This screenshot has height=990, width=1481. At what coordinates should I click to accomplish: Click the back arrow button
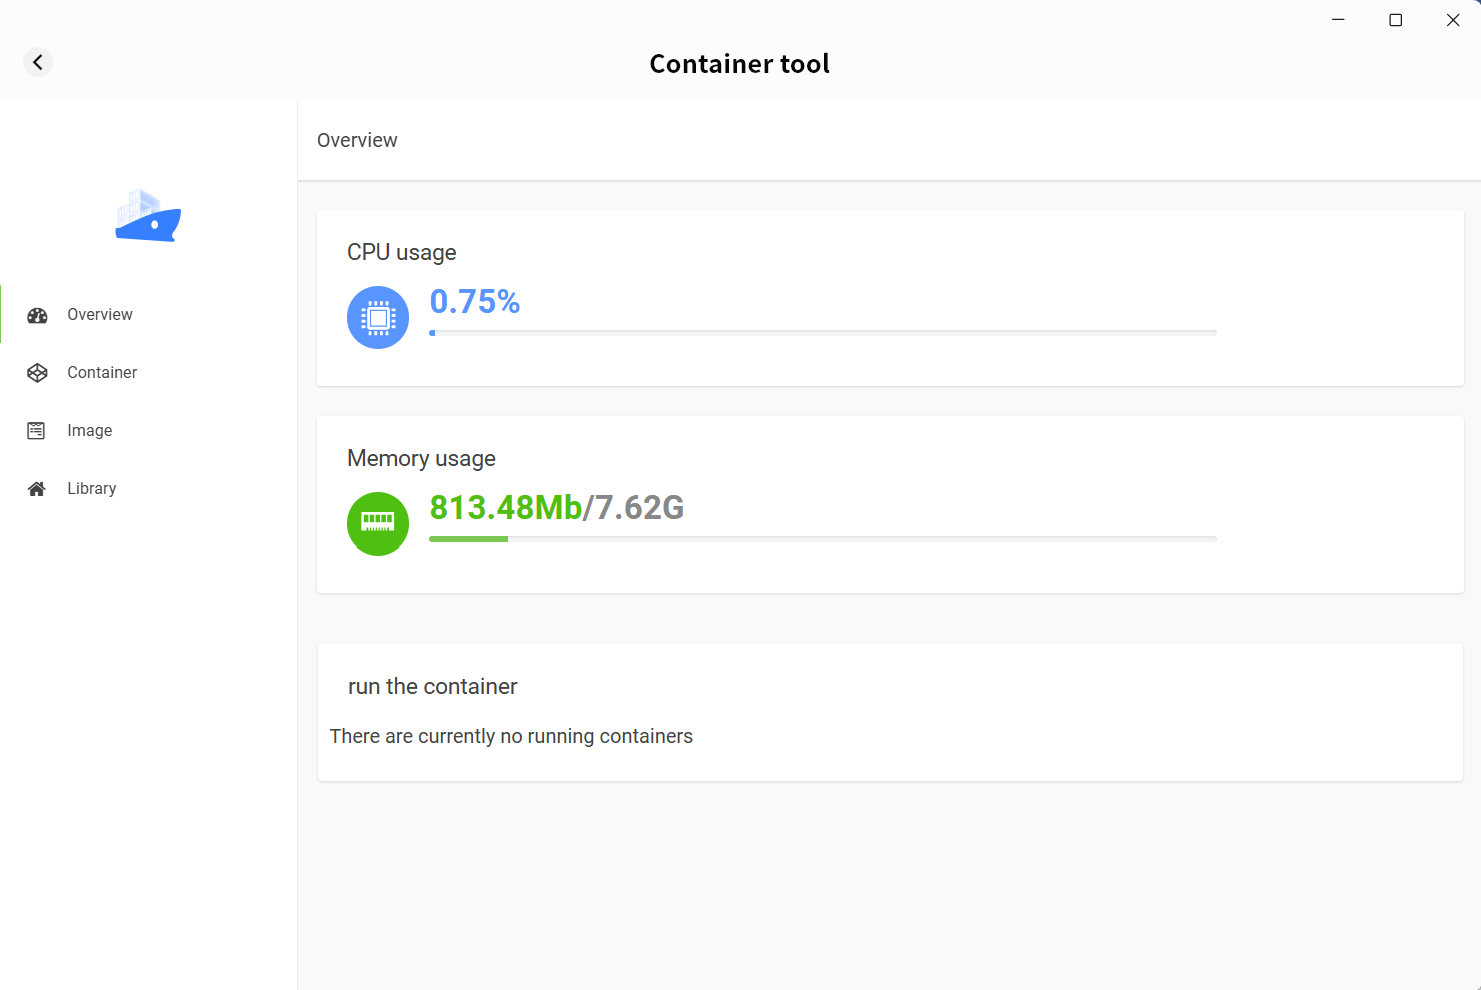tap(38, 62)
